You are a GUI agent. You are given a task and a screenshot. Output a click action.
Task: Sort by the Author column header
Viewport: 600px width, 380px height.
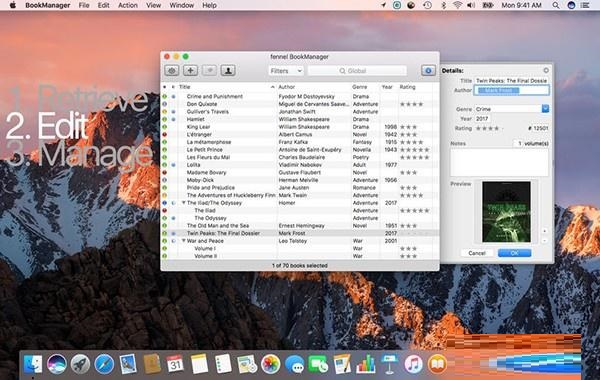click(x=313, y=87)
